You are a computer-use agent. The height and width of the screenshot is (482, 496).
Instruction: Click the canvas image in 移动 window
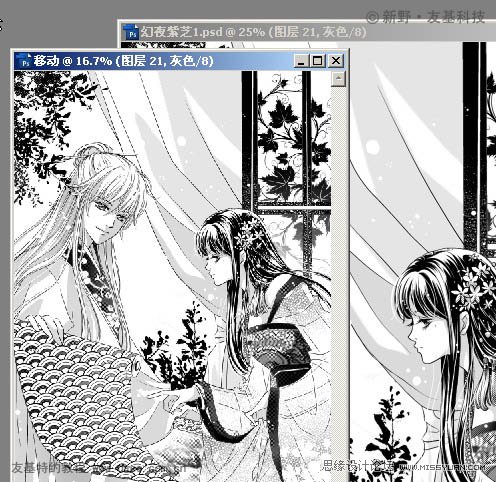pyautogui.click(x=173, y=276)
